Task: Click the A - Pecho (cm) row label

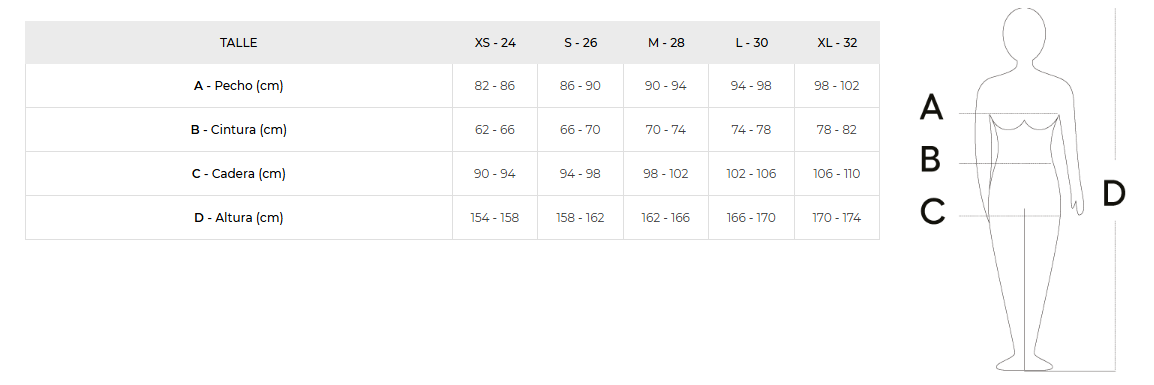Action: pyautogui.click(x=238, y=86)
